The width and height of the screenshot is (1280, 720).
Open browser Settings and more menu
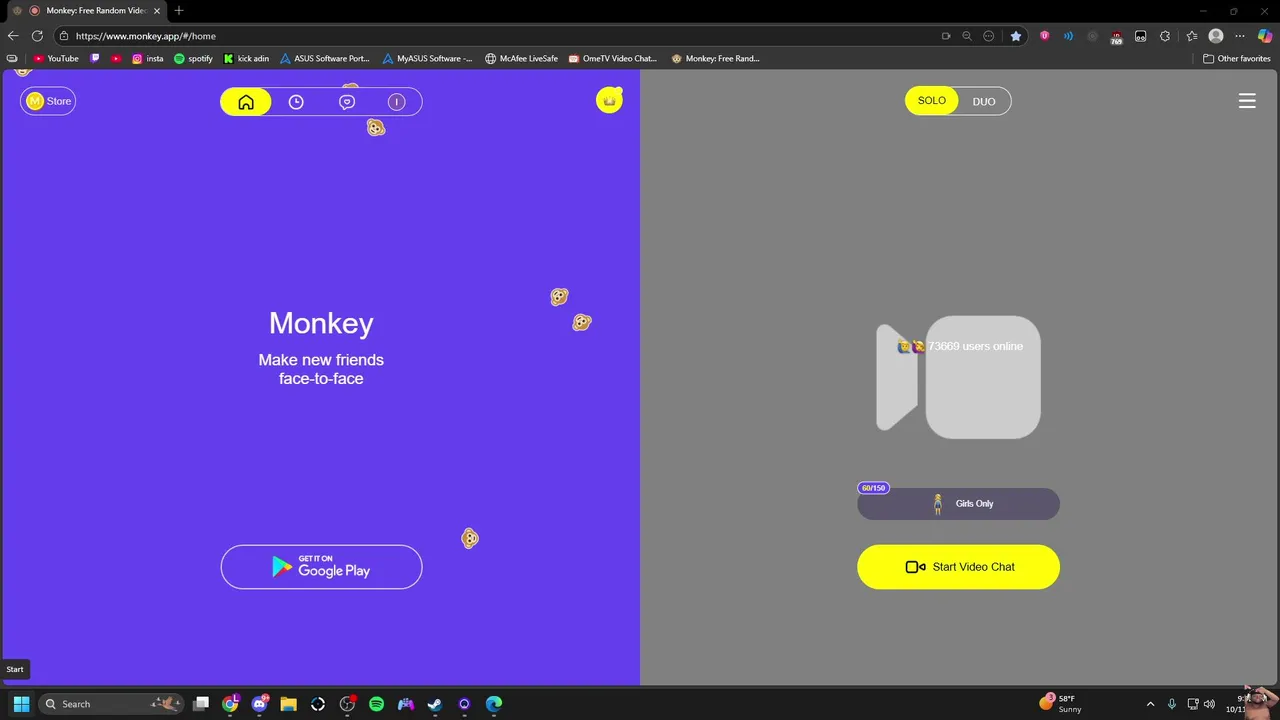(1240, 36)
